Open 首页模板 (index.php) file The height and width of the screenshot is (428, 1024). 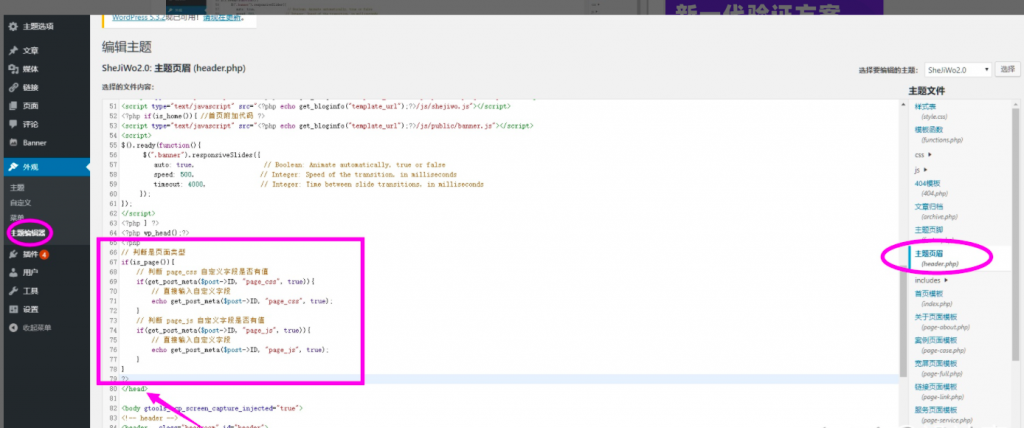tap(933, 299)
